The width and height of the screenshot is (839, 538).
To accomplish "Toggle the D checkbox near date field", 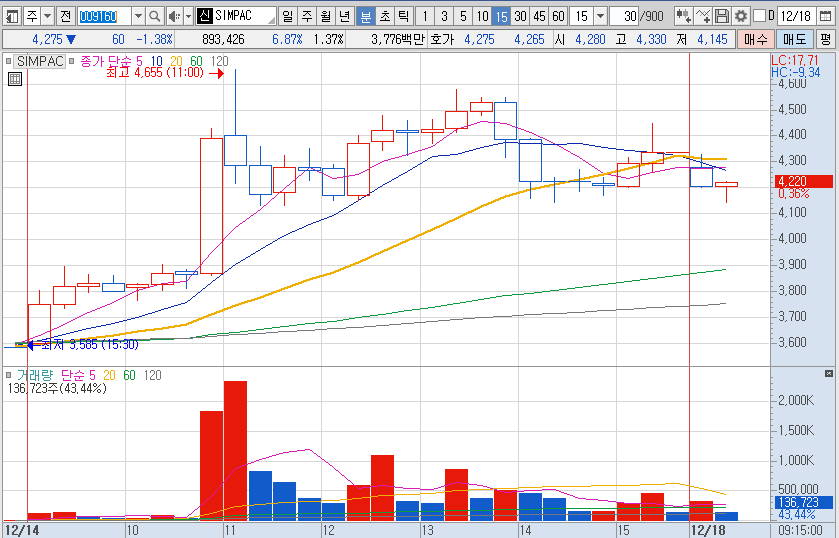I will point(759,16).
